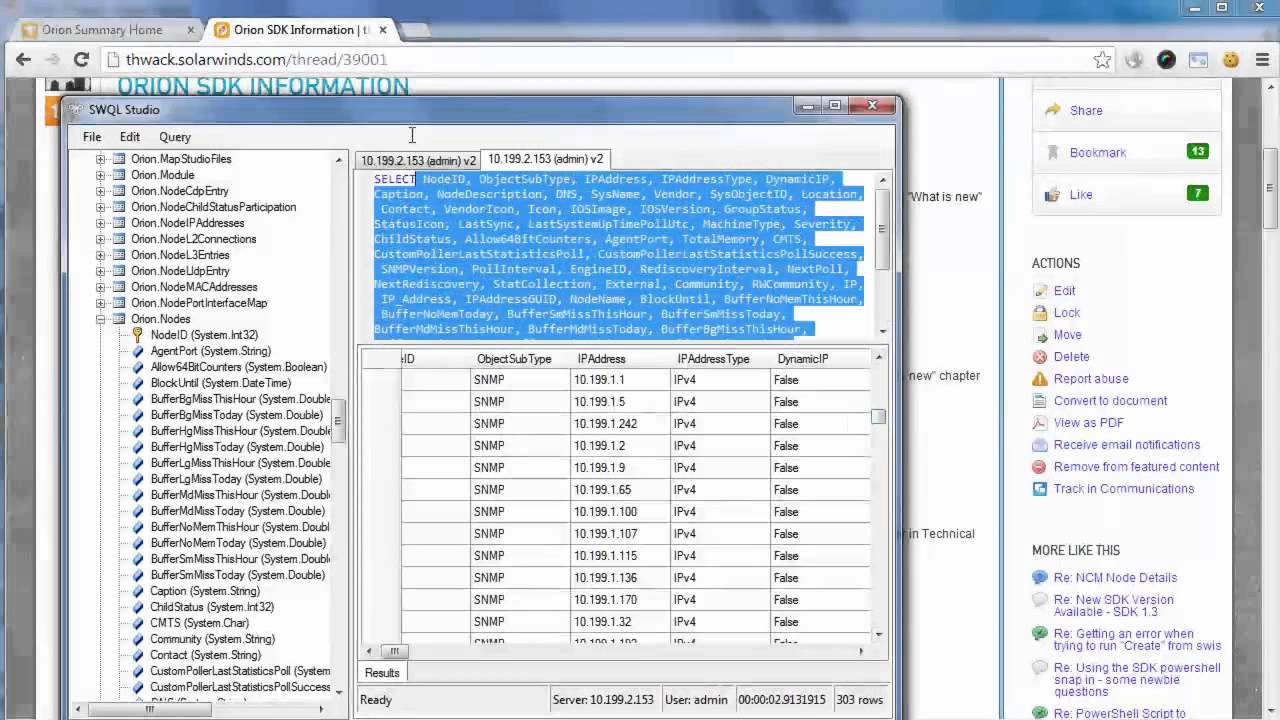Click the View as PDF icon
The height and width of the screenshot is (720, 1280).
click(1040, 423)
